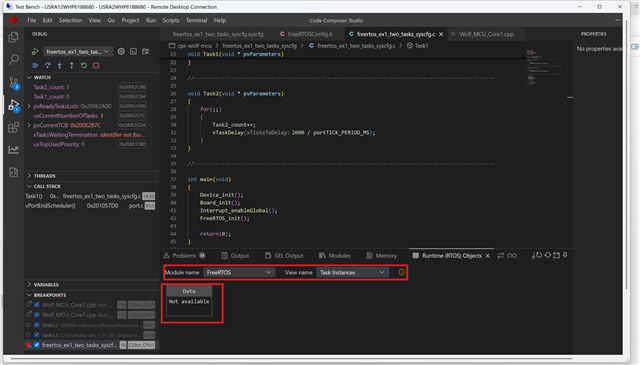Open the Extensions icon in activity bar
Image resolution: width=640 pixels, height=365 pixels.
click(13, 127)
